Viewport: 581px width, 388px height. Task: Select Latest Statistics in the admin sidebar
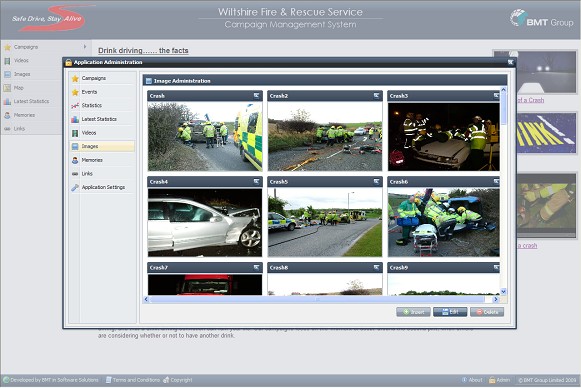coord(102,119)
